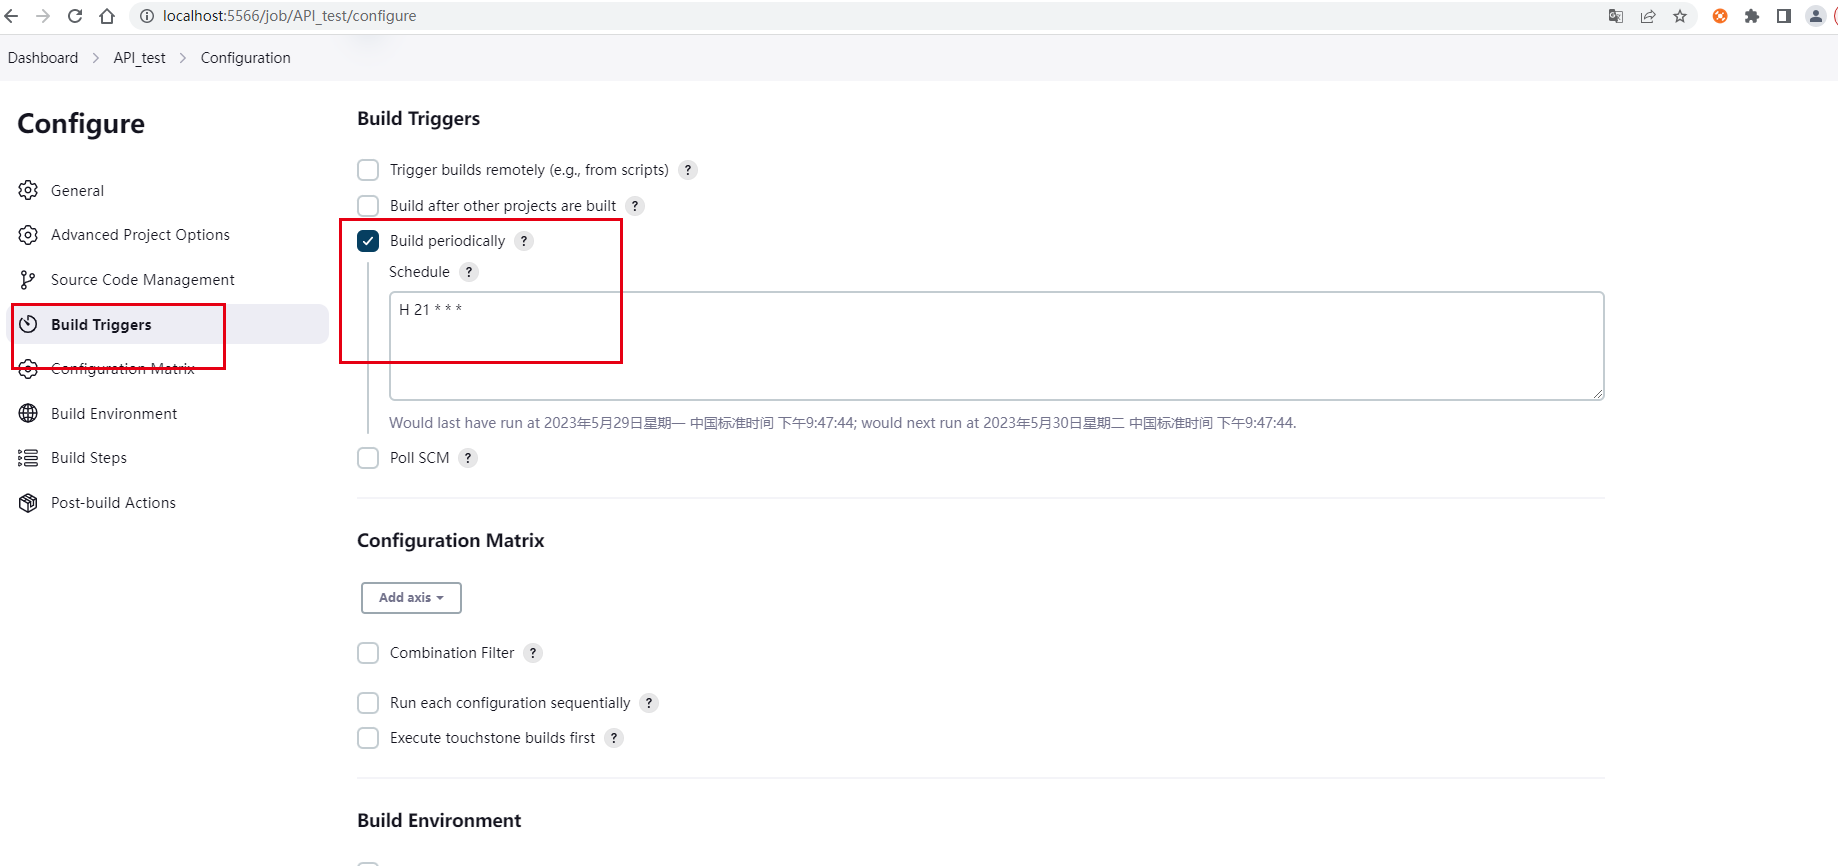This screenshot has height=866, width=1838.
Task: Click the Configuration Matrix heading
Action: (451, 541)
